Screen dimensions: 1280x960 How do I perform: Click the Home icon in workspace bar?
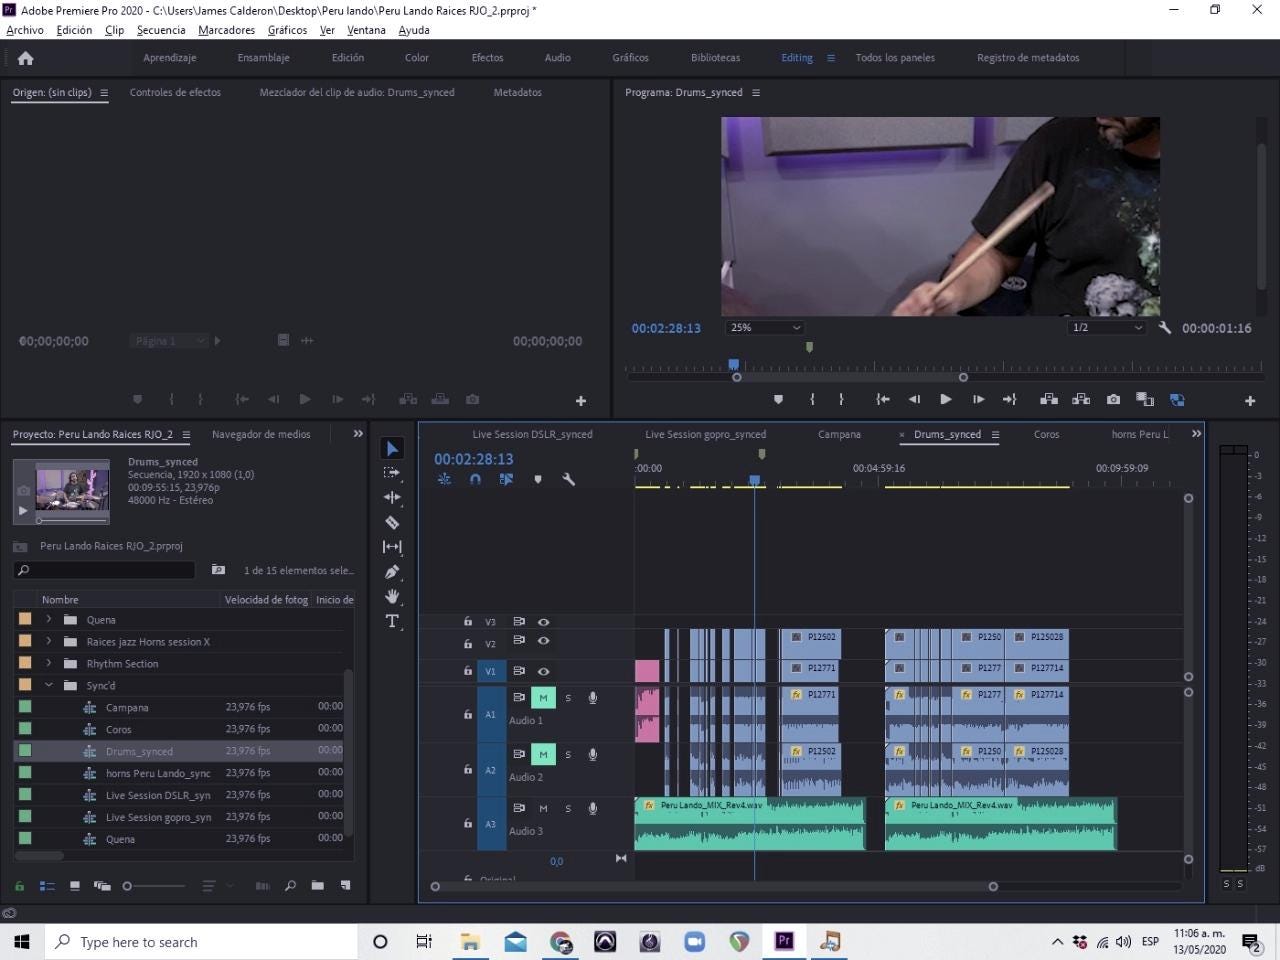point(26,58)
